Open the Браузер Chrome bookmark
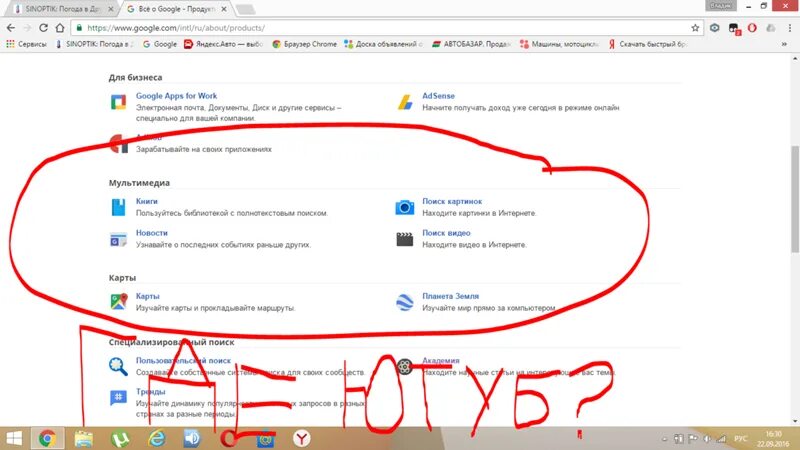 tap(305, 44)
